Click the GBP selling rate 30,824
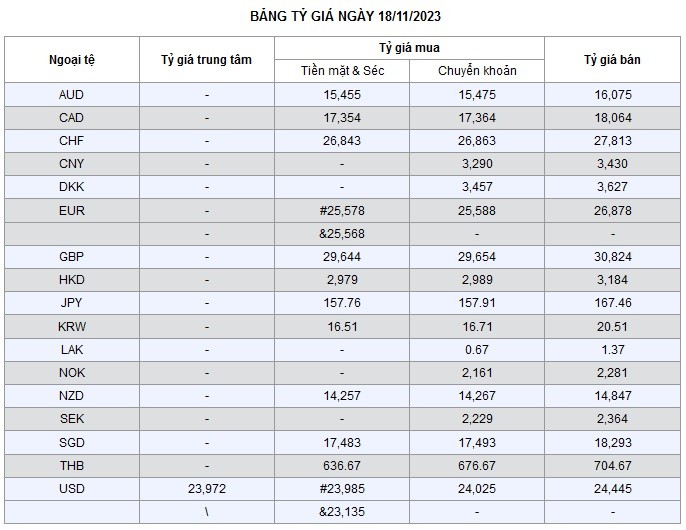 point(612,257)
